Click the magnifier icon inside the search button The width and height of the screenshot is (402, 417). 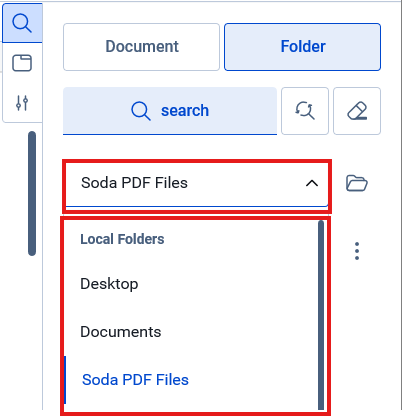[141, 111]
